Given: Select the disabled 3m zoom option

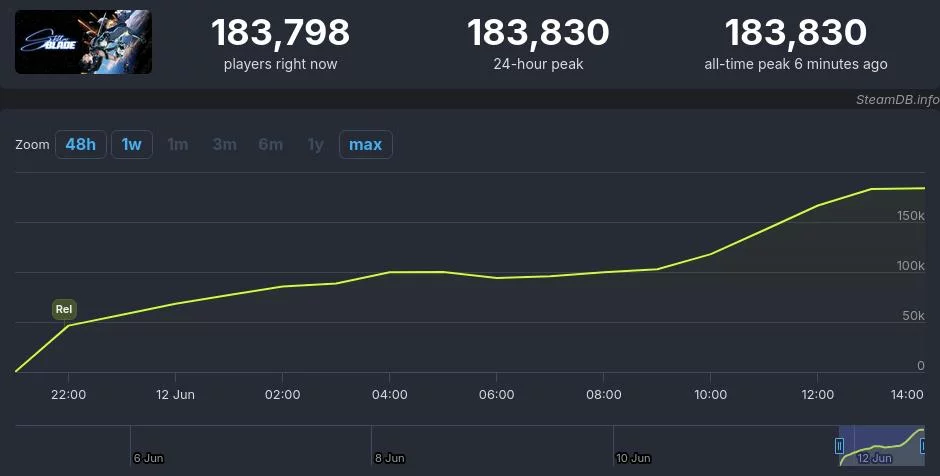Looking at the screenshot, I should click(x=224, y=144).
